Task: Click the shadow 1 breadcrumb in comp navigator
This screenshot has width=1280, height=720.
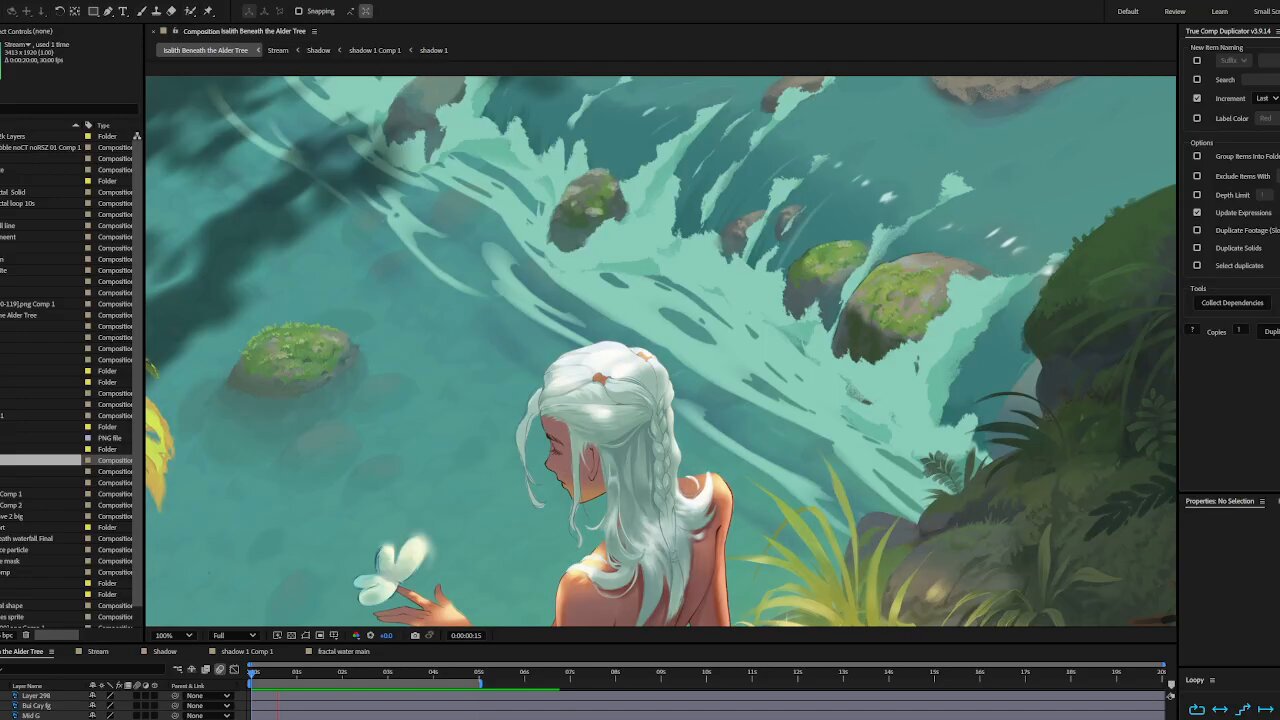Action: (x=433, y=50)
